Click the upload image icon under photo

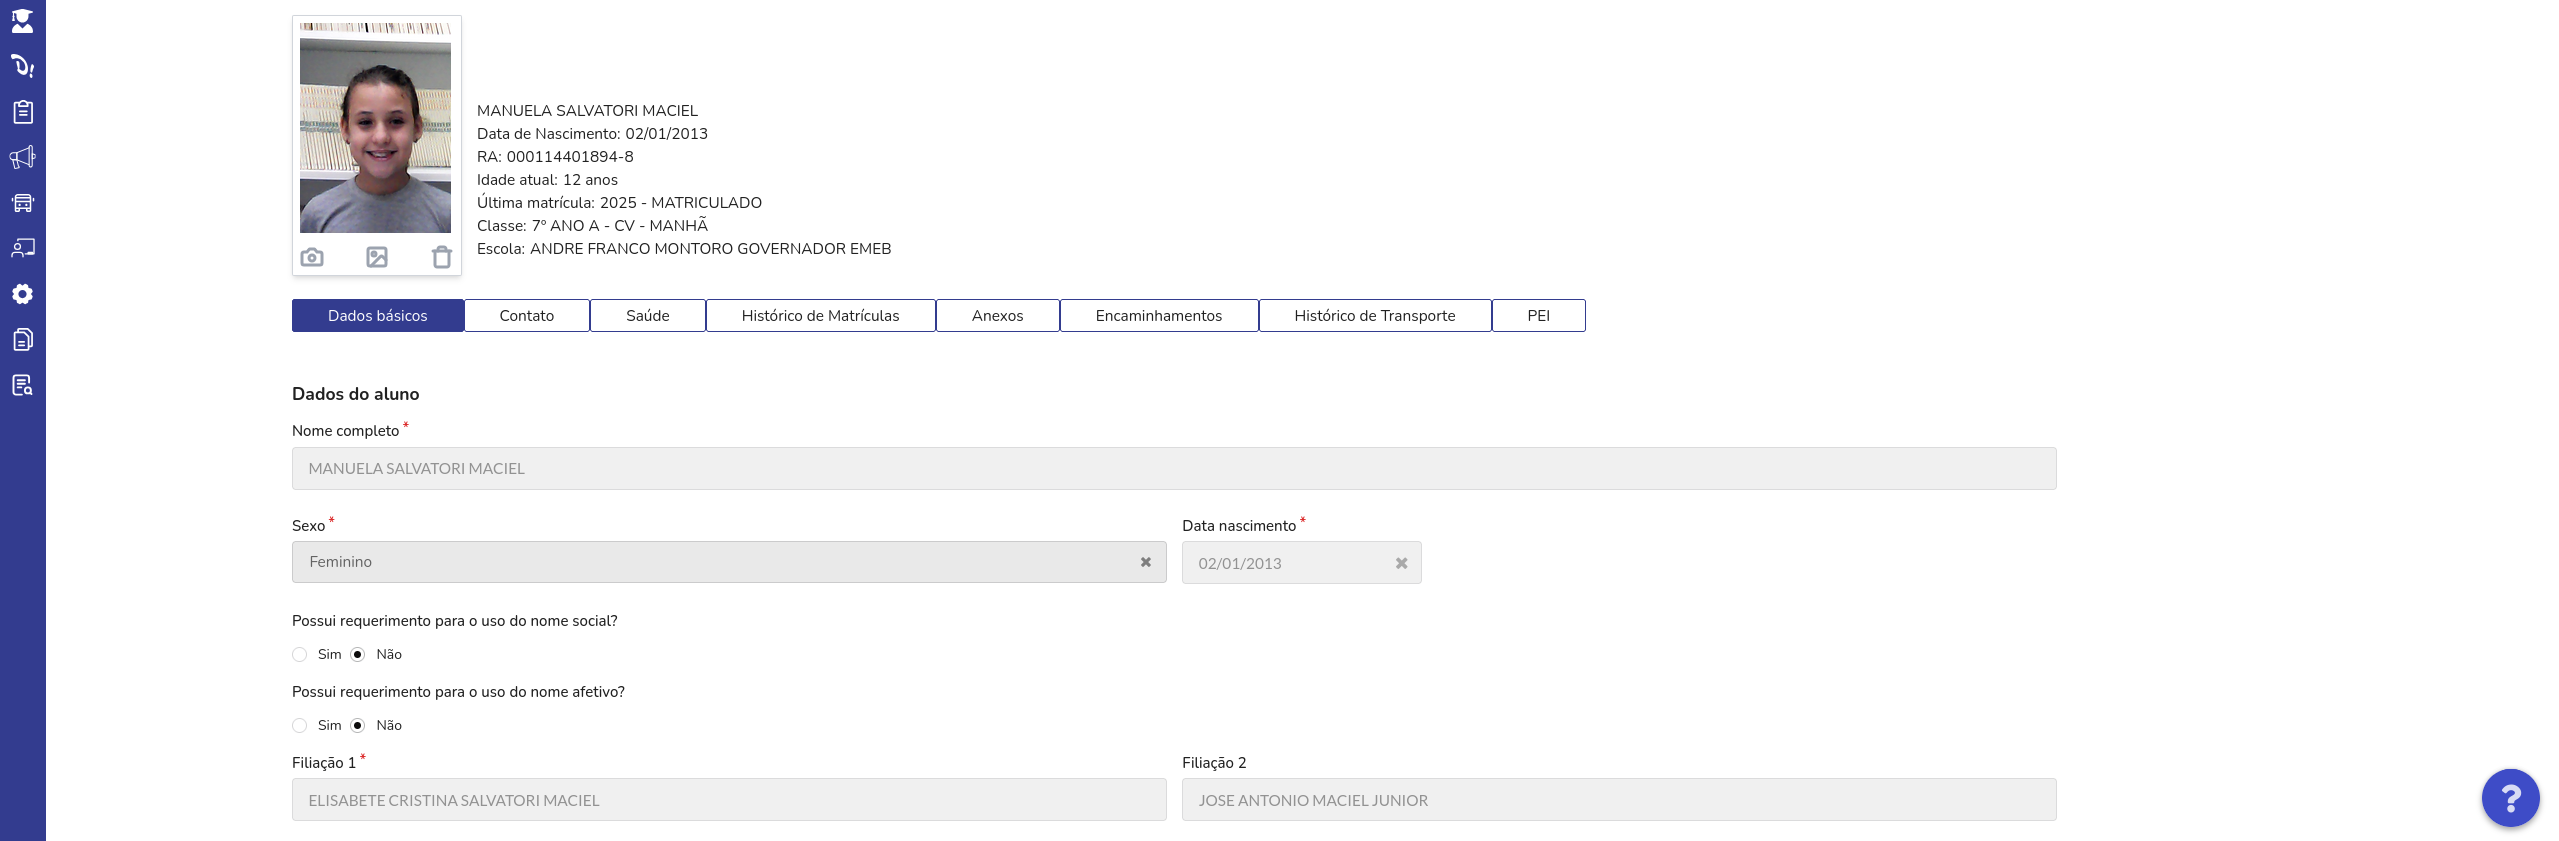click(x=377, y=257)
